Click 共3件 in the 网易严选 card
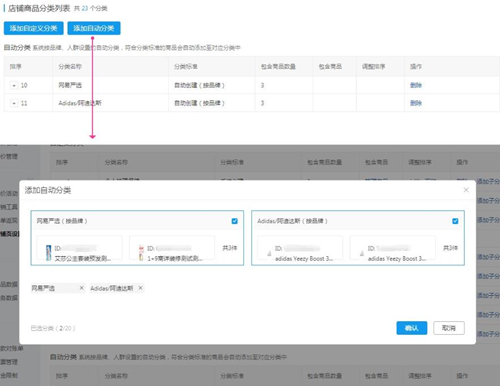 point(230,248)
